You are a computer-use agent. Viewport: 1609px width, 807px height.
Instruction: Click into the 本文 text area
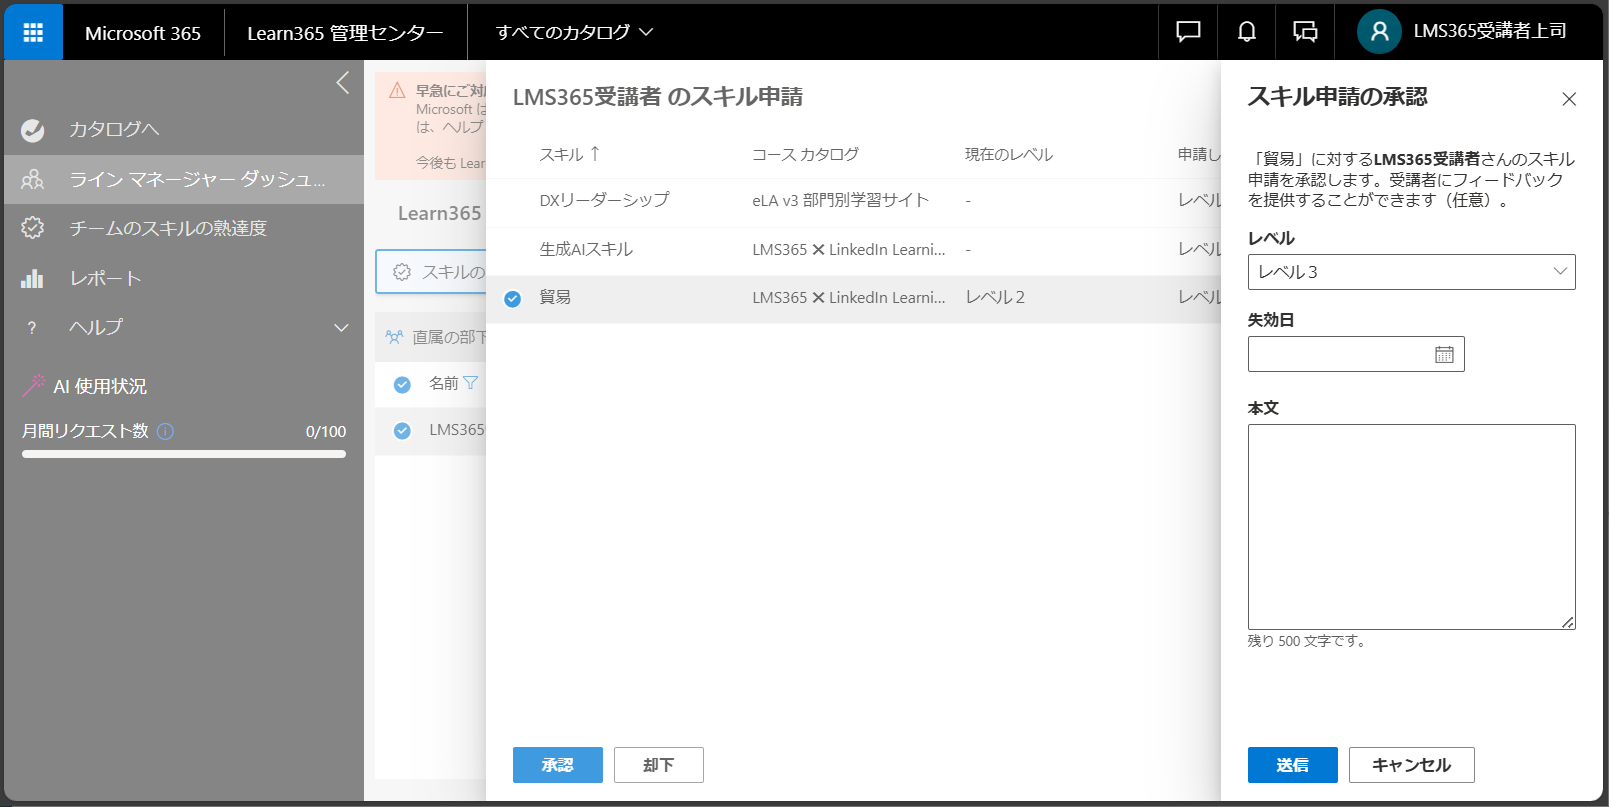tap(1411, 527)
